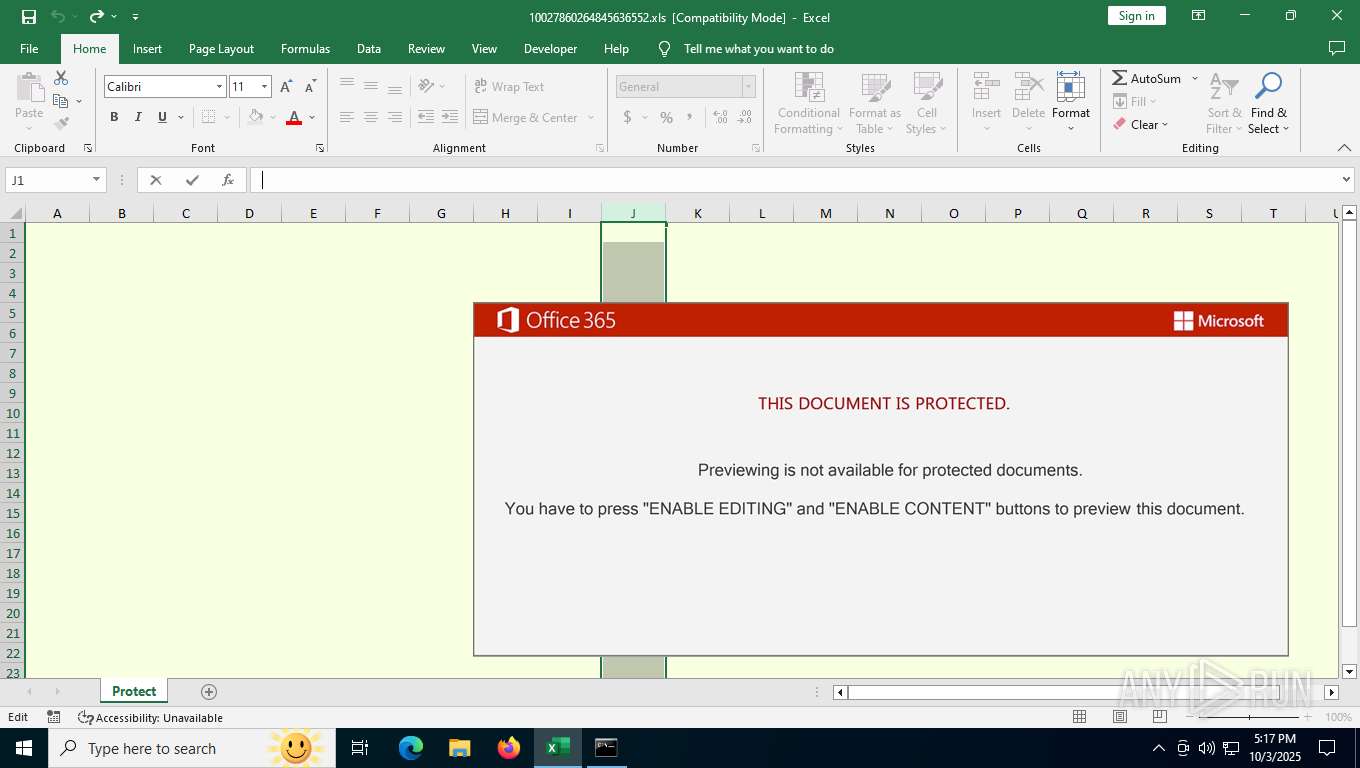
Task: Switch to the Developer tab
Action: pos(550,48)
